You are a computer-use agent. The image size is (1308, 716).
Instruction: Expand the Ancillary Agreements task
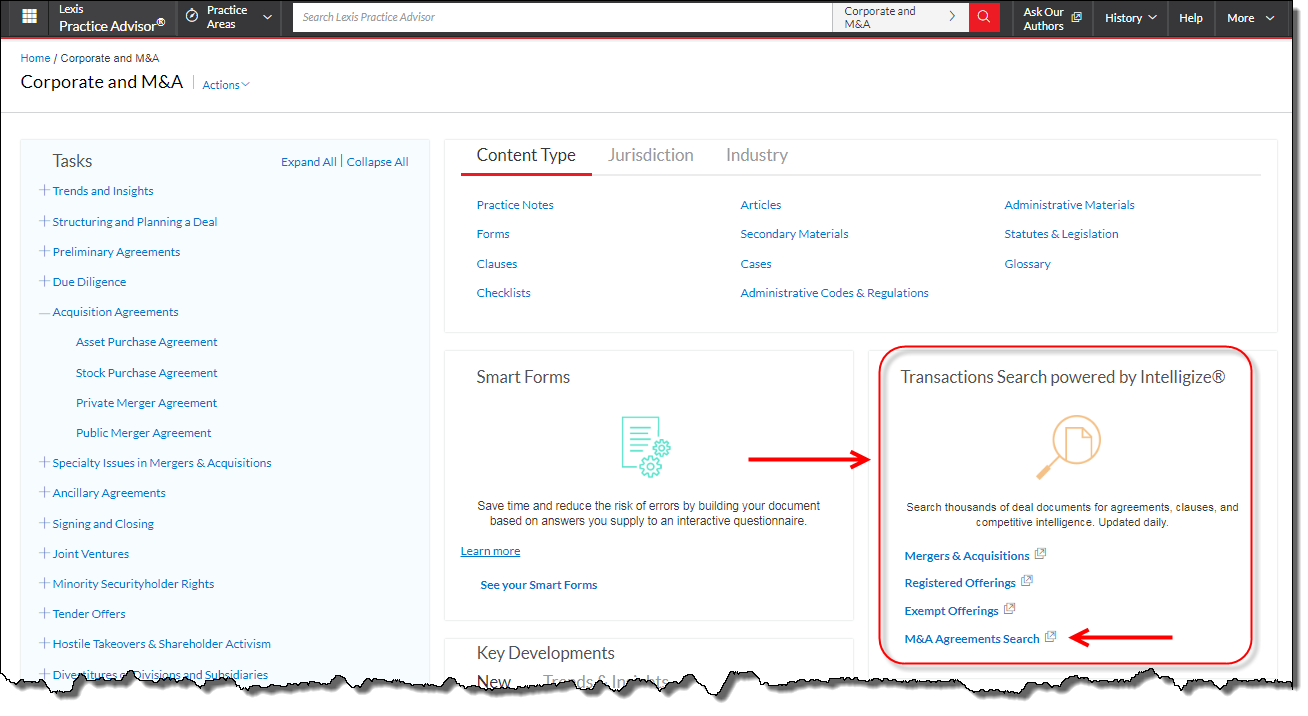(x=44, y=492)
